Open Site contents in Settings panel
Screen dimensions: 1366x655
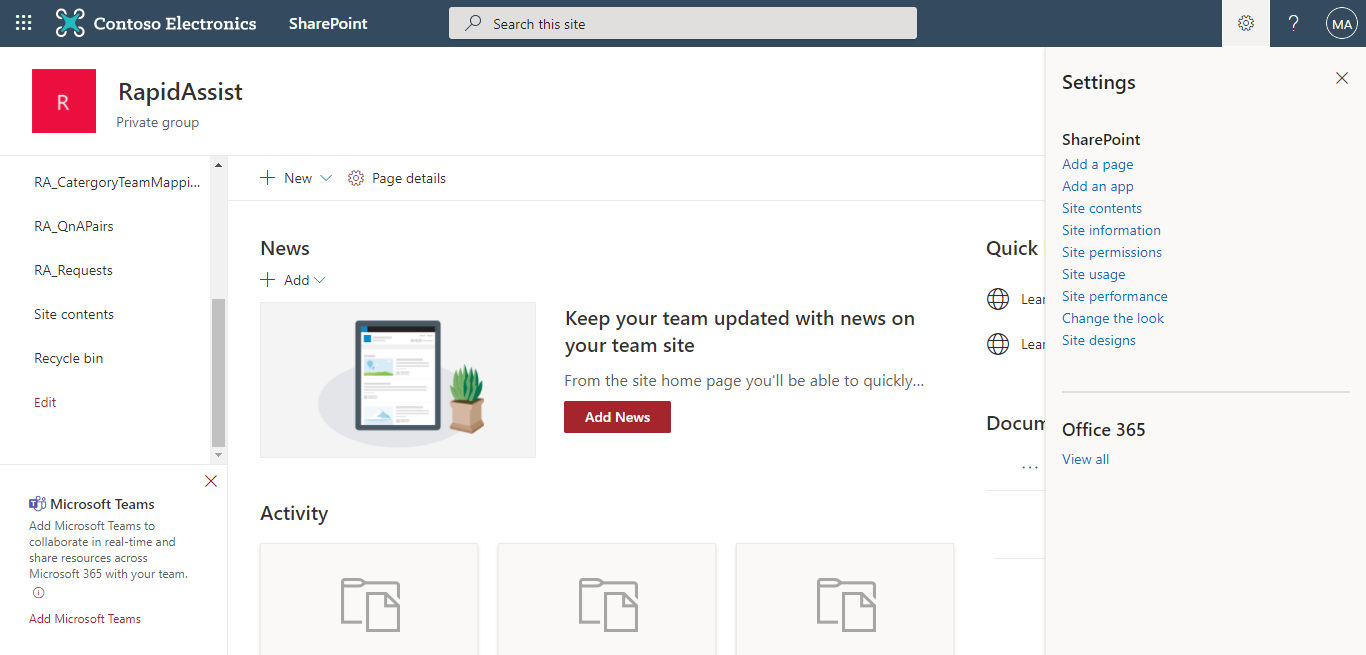point(1101,208)
